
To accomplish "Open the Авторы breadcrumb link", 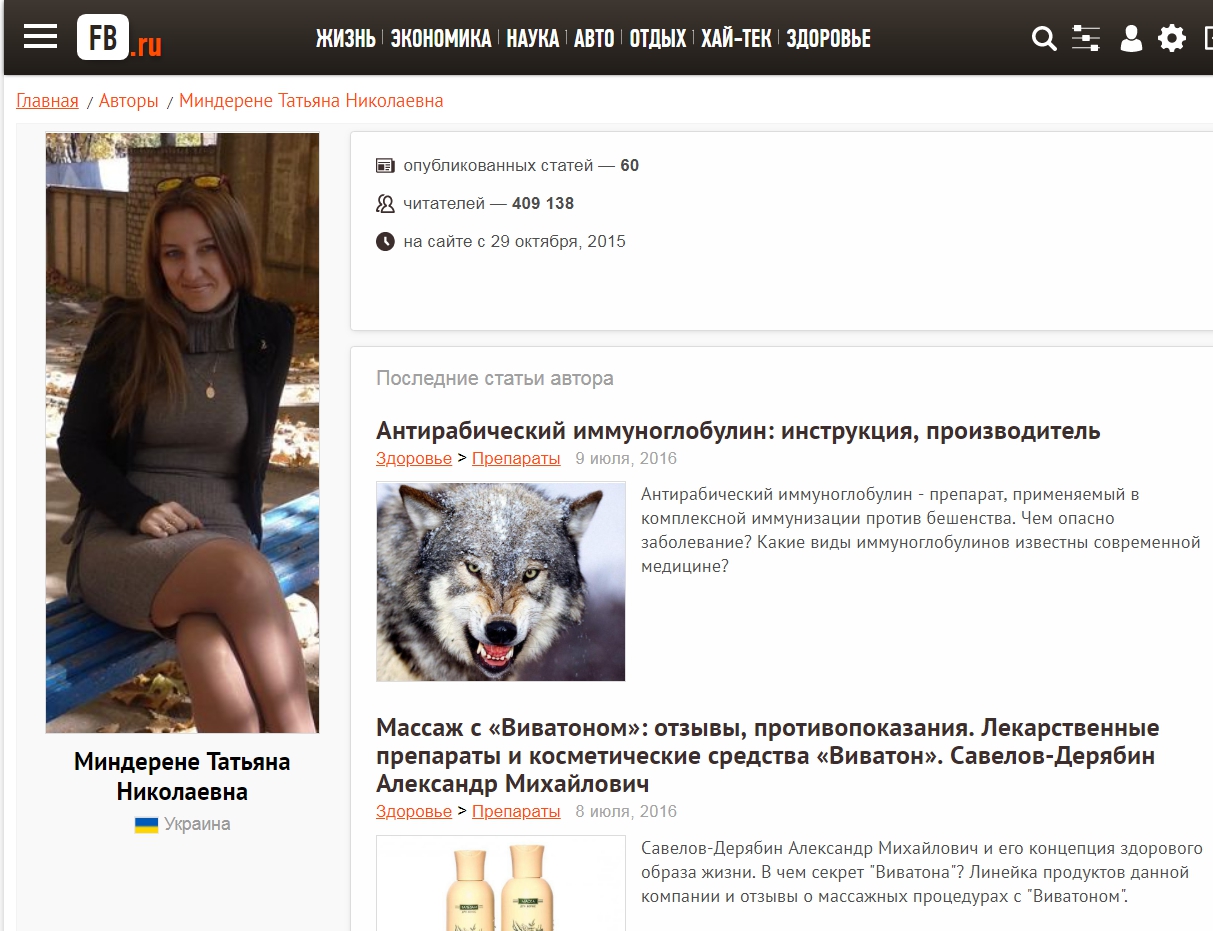I will pyautogui.click(x=129, y=101).
